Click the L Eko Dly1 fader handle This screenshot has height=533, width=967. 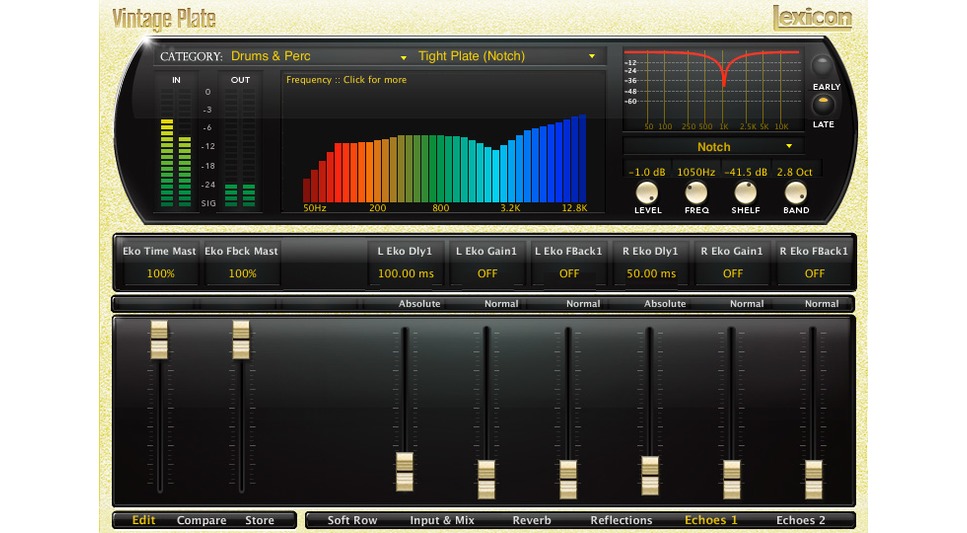pyautogui.click(x=405, y=472)
